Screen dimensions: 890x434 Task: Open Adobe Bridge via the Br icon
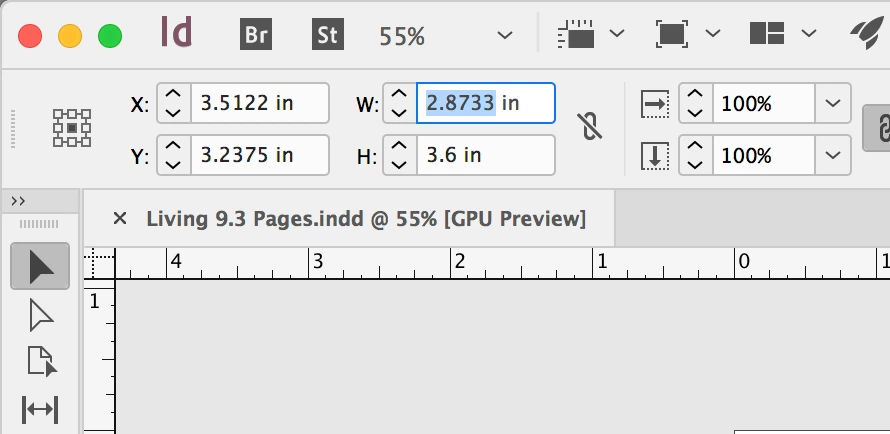coord(255,34)
